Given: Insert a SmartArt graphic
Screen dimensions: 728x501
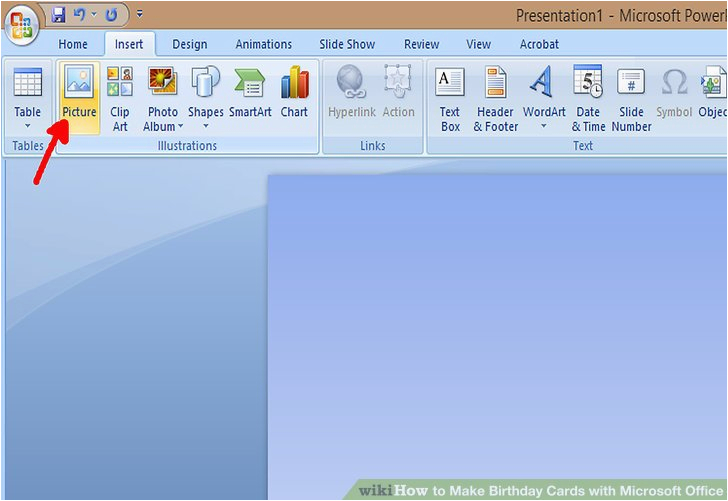Looking at the screenshot, I should pyautogui.click(x=250, y=93).
